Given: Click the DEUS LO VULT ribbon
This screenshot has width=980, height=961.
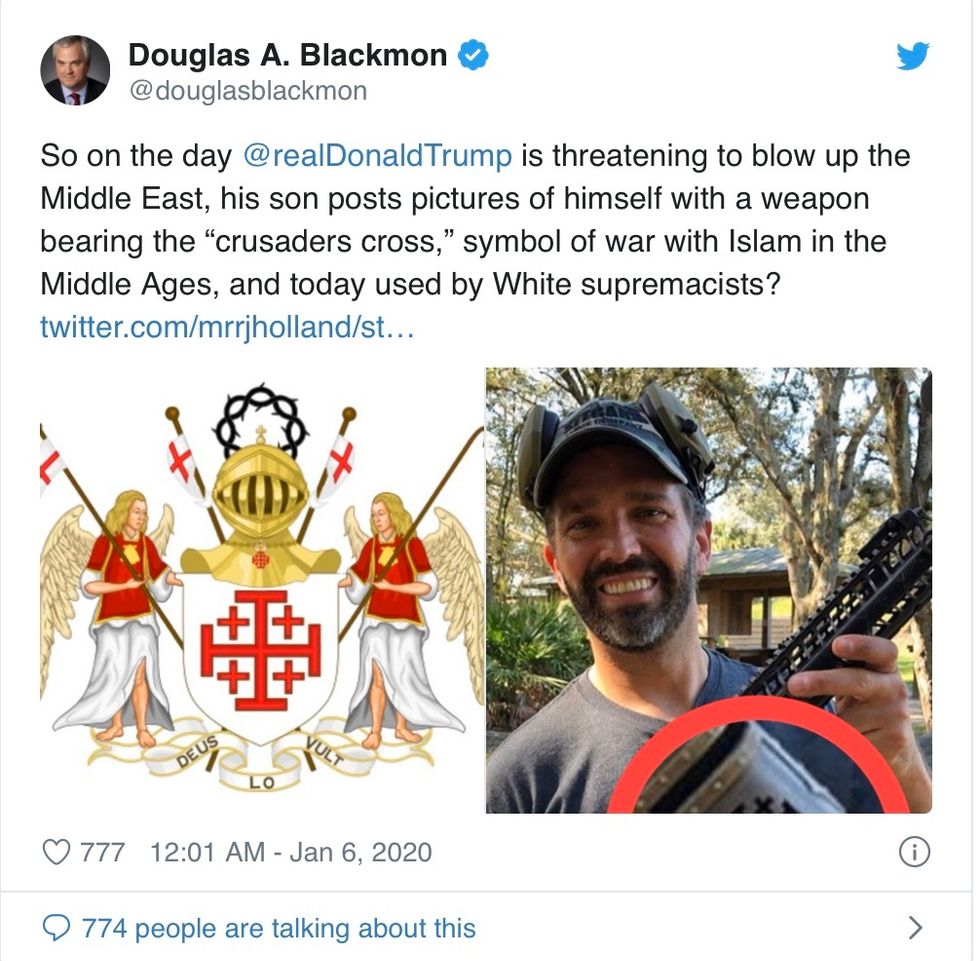Looking at the screenshot, I should (261, 759).
